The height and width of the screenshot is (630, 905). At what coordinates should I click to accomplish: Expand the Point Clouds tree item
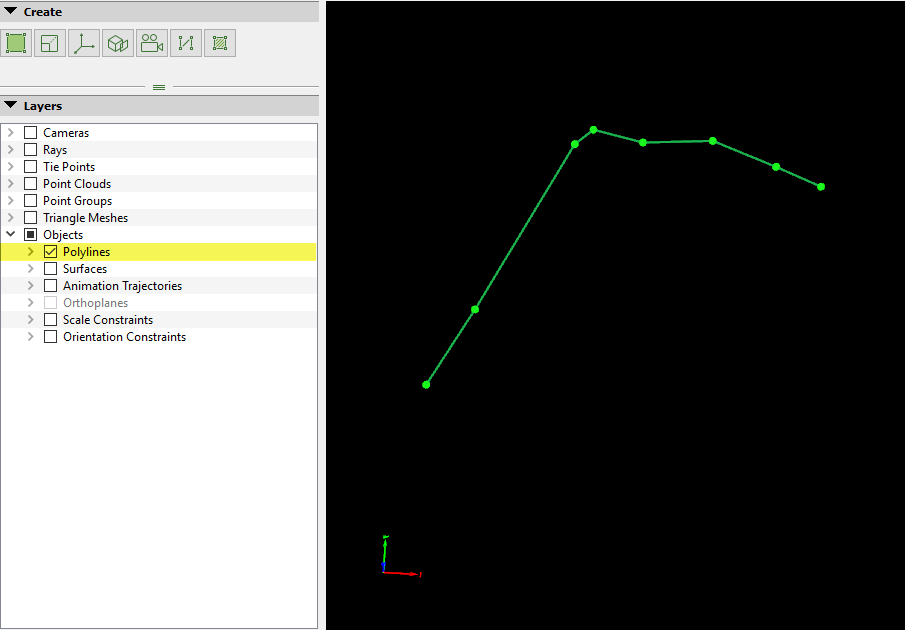coord(10,183)
